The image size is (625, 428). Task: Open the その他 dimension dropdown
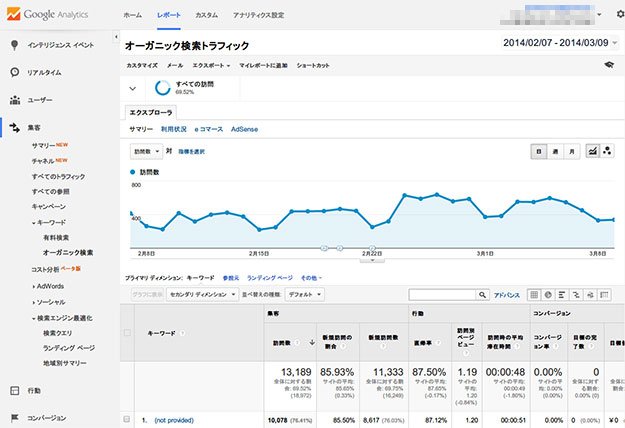point(311,278)
